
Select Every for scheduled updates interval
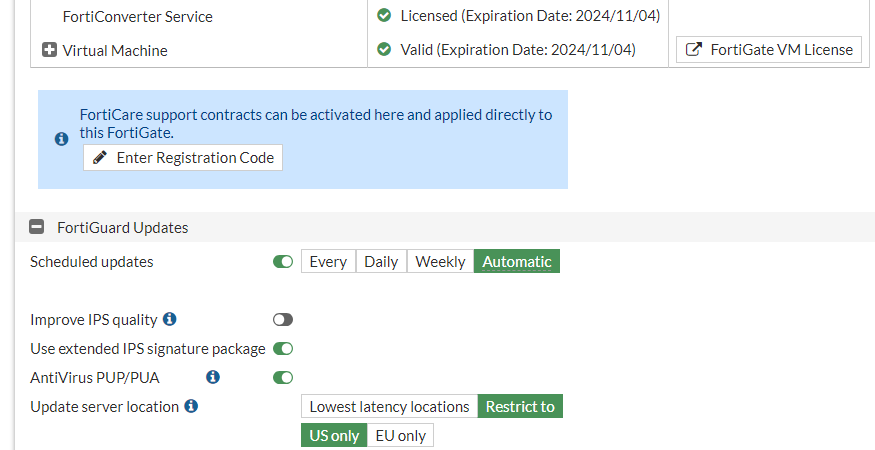click(328, 262)
